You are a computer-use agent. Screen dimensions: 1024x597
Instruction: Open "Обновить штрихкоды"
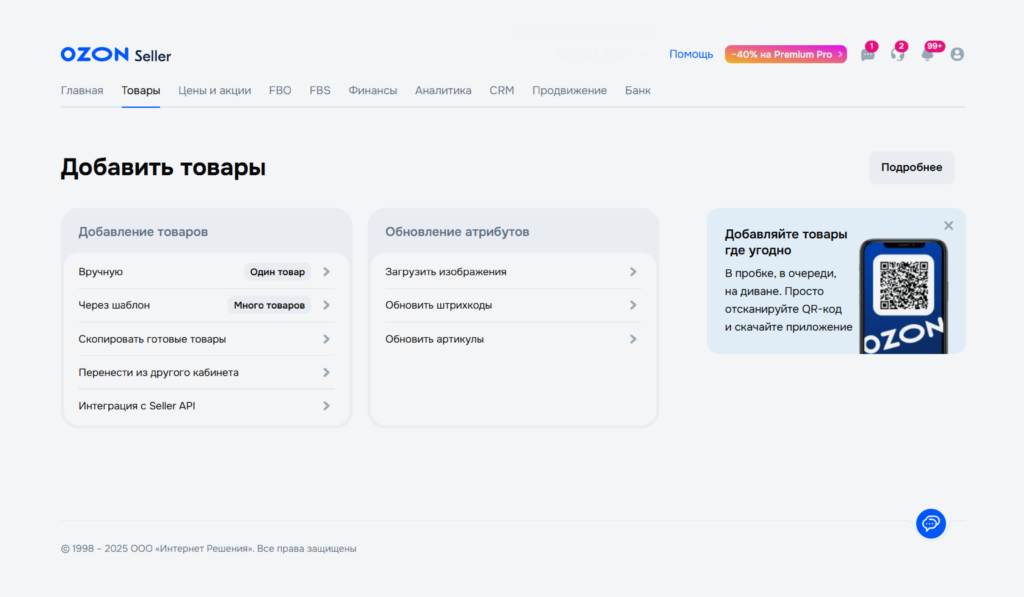tap(512, 305)
